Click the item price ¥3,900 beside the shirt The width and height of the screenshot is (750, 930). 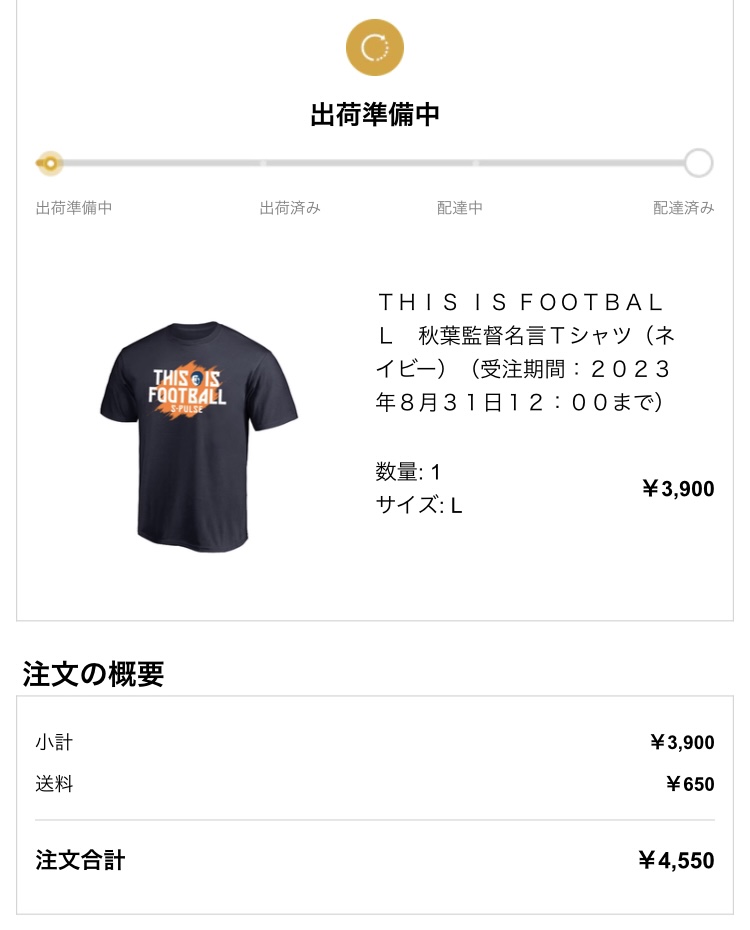pyautogui.click(x=678, y=488)
